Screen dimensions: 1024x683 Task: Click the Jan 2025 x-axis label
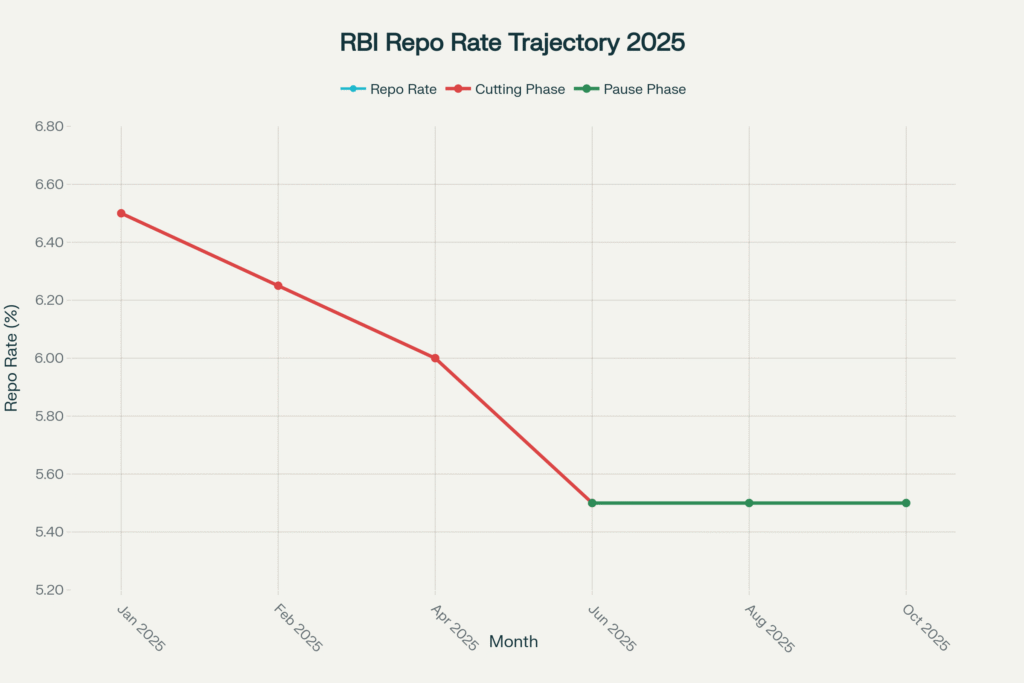click(x=142, y=628)
